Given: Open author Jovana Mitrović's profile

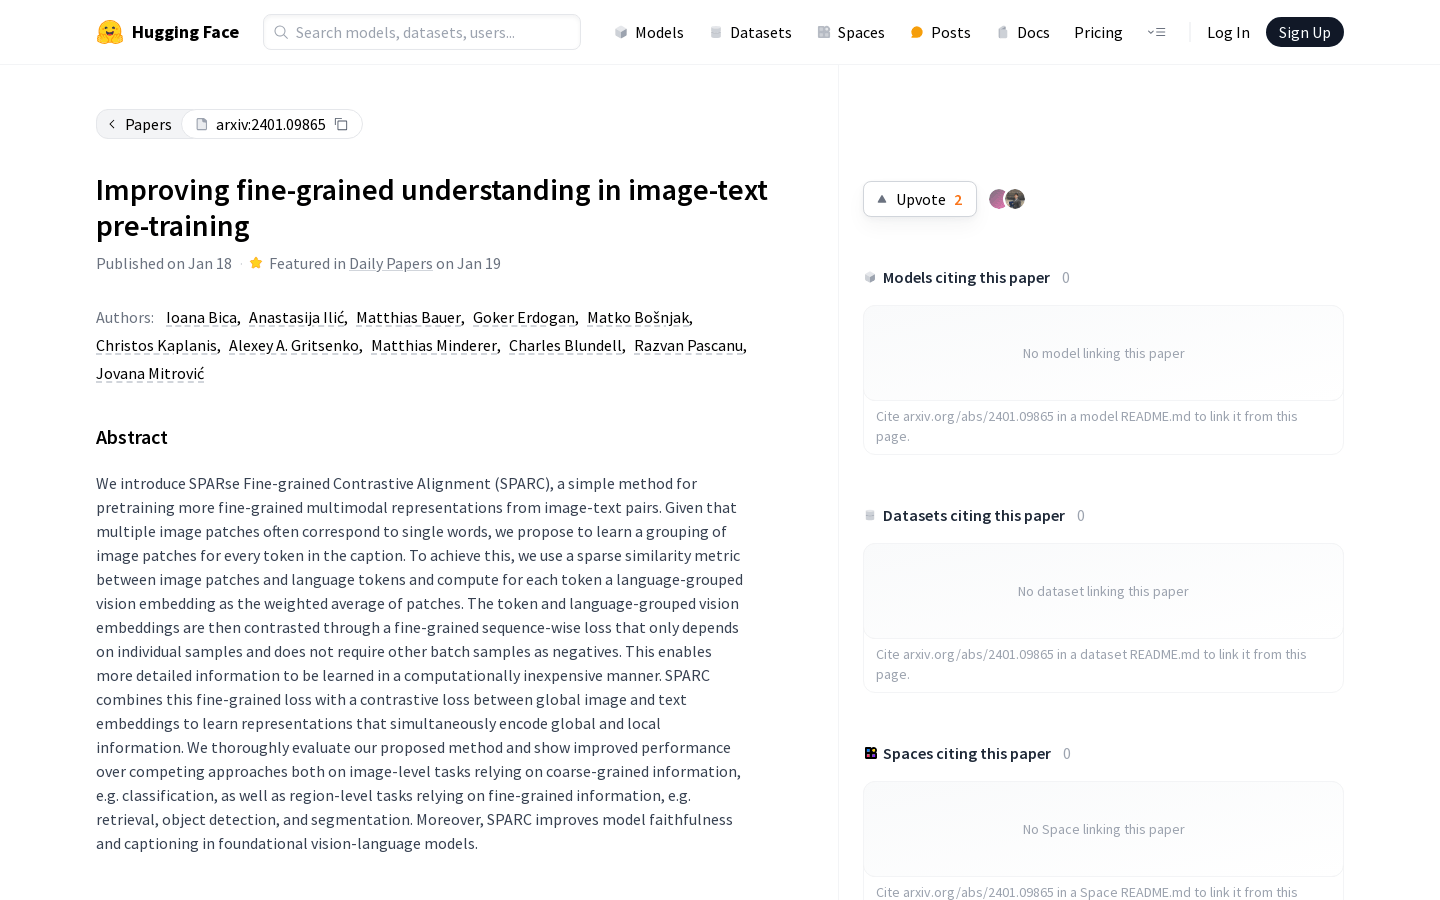Looking at the screenshot, I should click(x=150, y=373).
